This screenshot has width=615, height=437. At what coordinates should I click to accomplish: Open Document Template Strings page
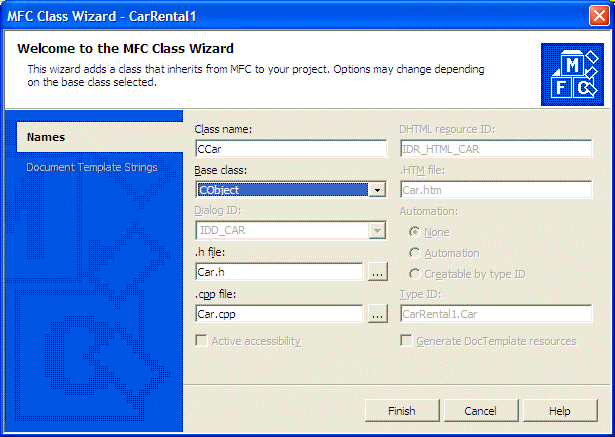[92, 167]
